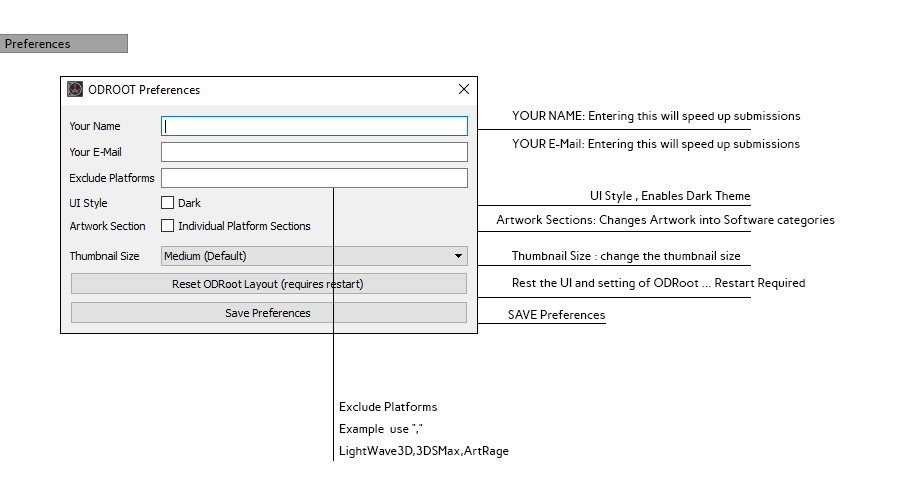Click the "Dark" checkbox label text
Image resolution: width=899 pixels, height=496 pixels.
189,203
